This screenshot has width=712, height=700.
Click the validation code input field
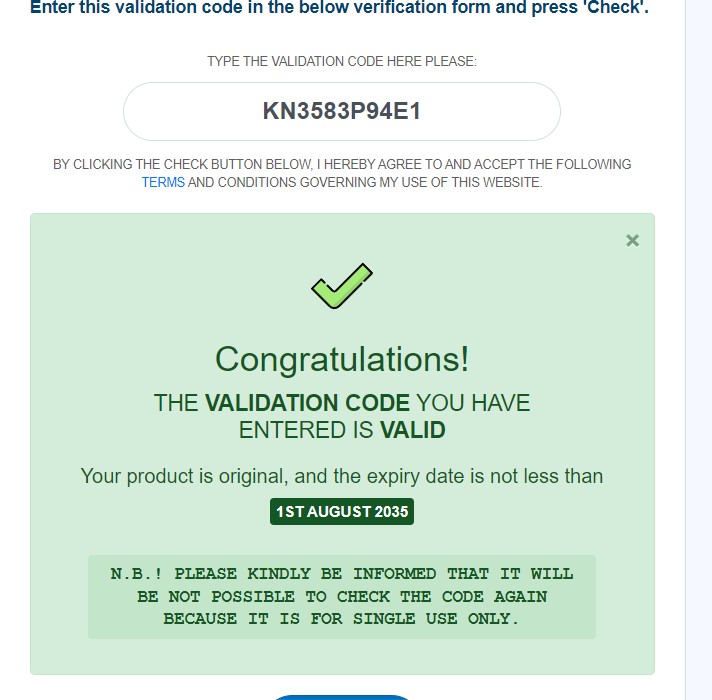(x=341, y=111)
